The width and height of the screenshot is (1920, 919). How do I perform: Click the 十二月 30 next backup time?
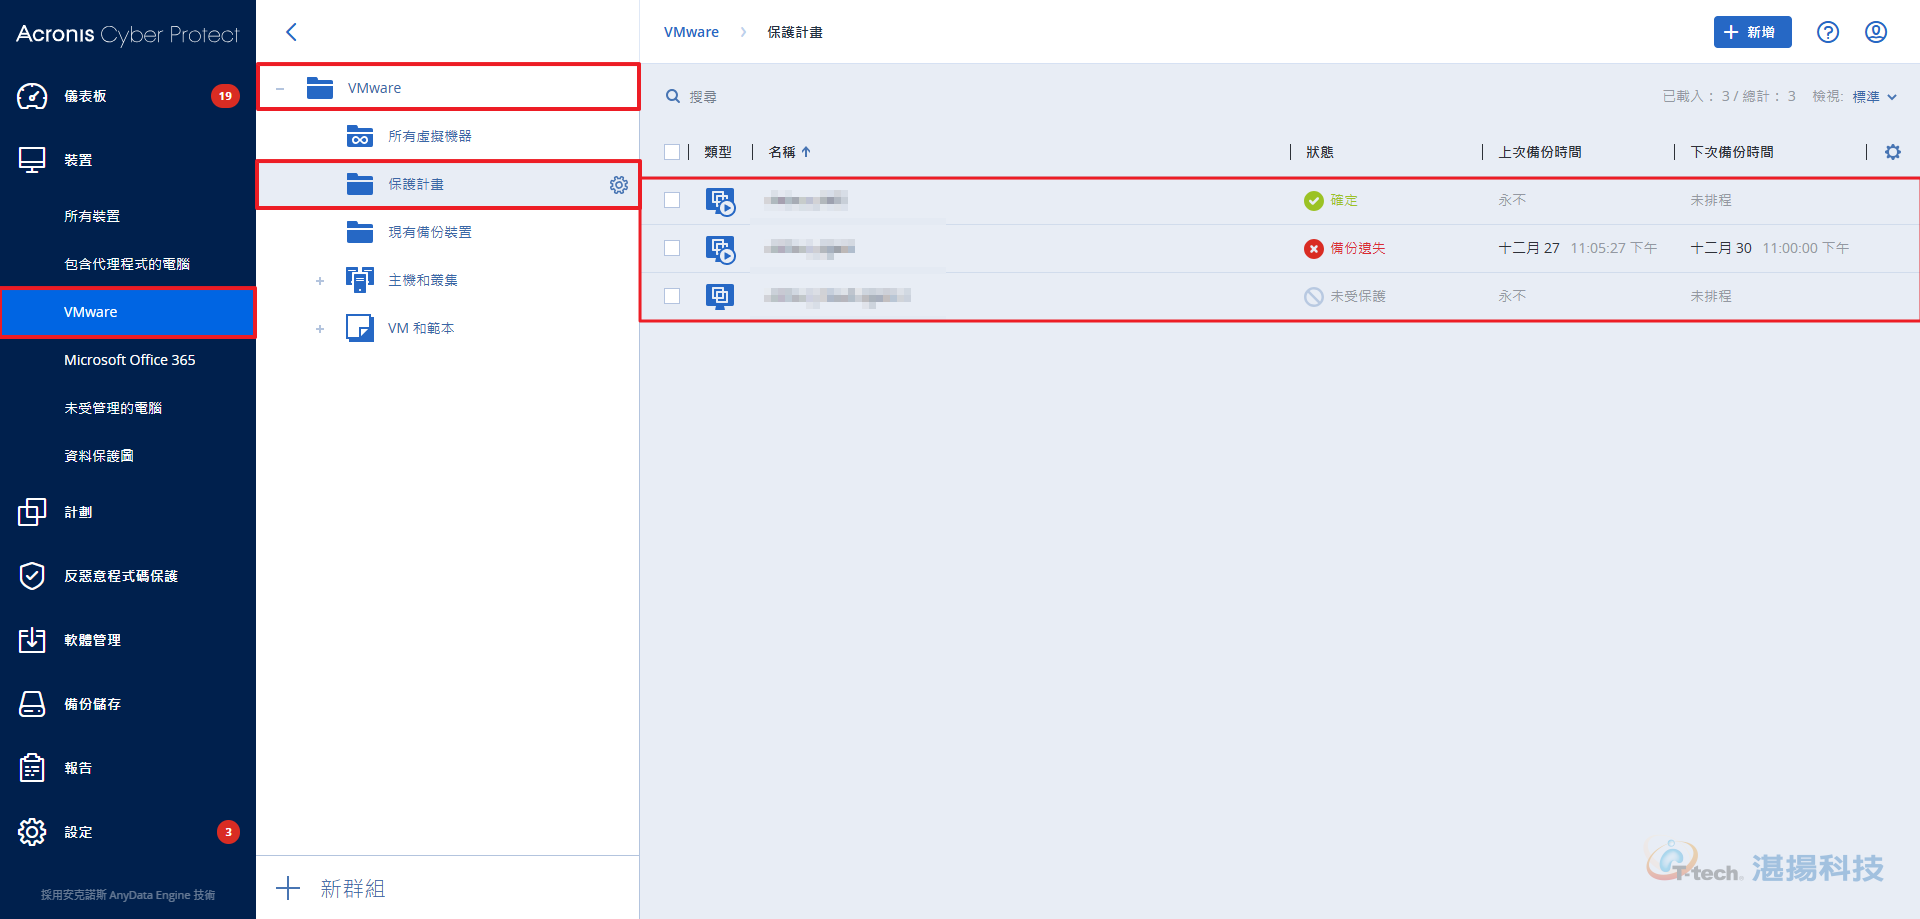(1769, 248)
